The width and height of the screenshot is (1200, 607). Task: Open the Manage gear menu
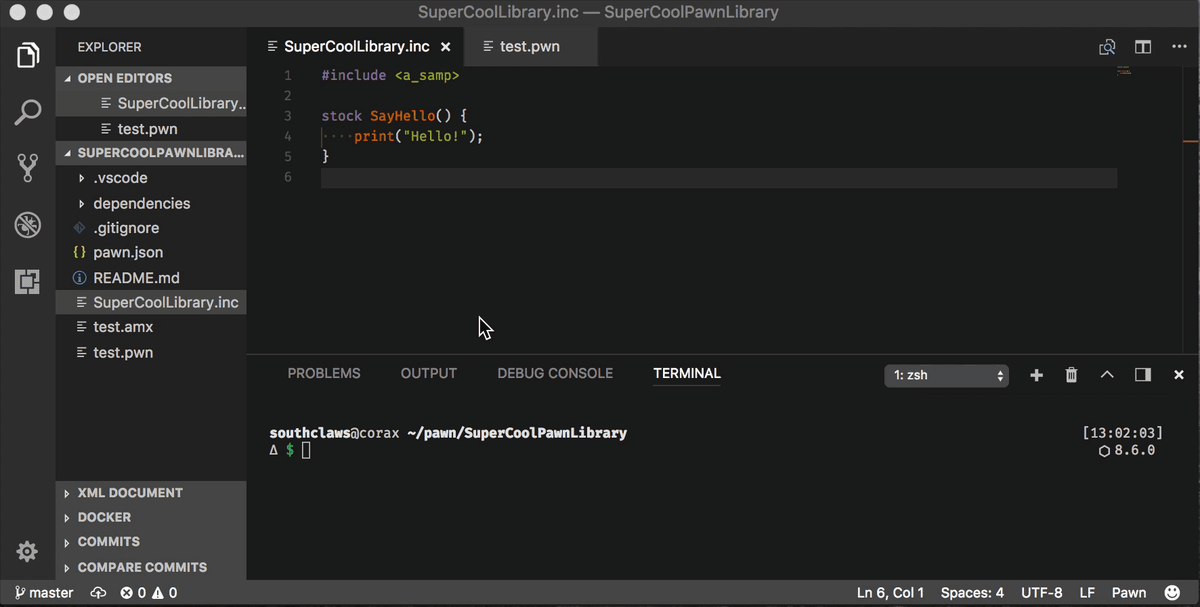coord(28,551)
